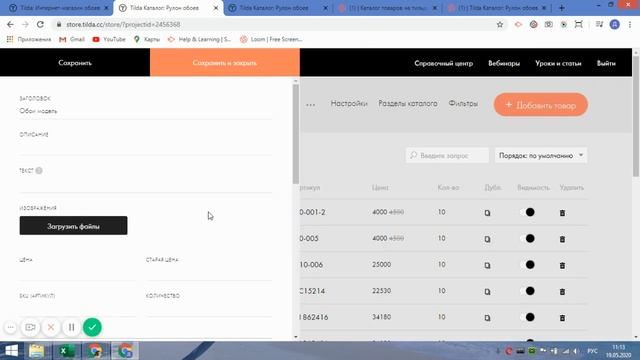Click the price 22530 cell
Image resolution: width=640 pixels, height=360 pixels.
click(381, 291)
